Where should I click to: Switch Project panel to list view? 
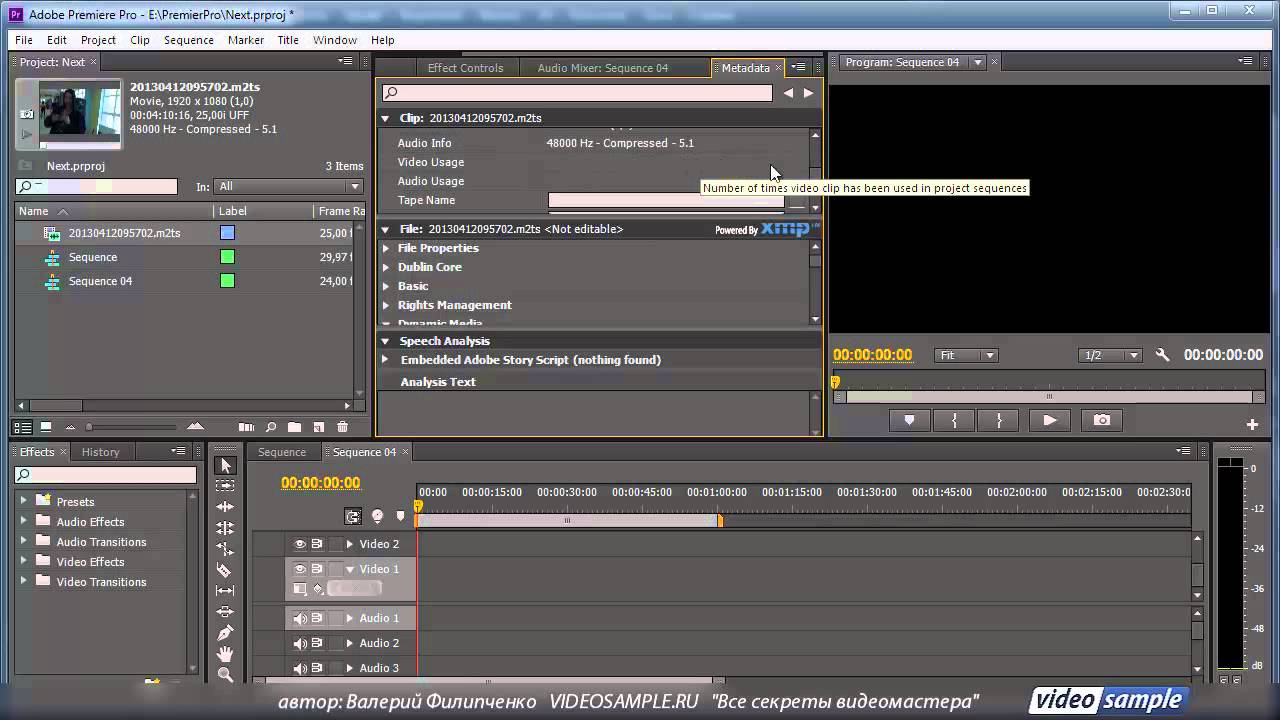coord(23,427)
